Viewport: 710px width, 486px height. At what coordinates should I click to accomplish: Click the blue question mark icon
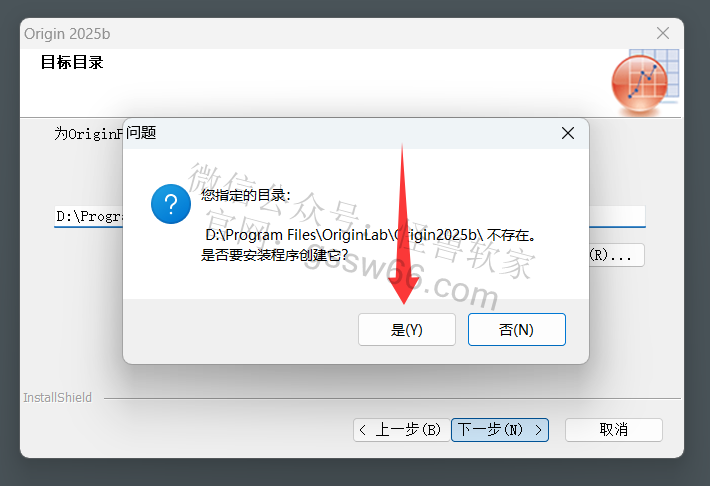pos(171,204)
